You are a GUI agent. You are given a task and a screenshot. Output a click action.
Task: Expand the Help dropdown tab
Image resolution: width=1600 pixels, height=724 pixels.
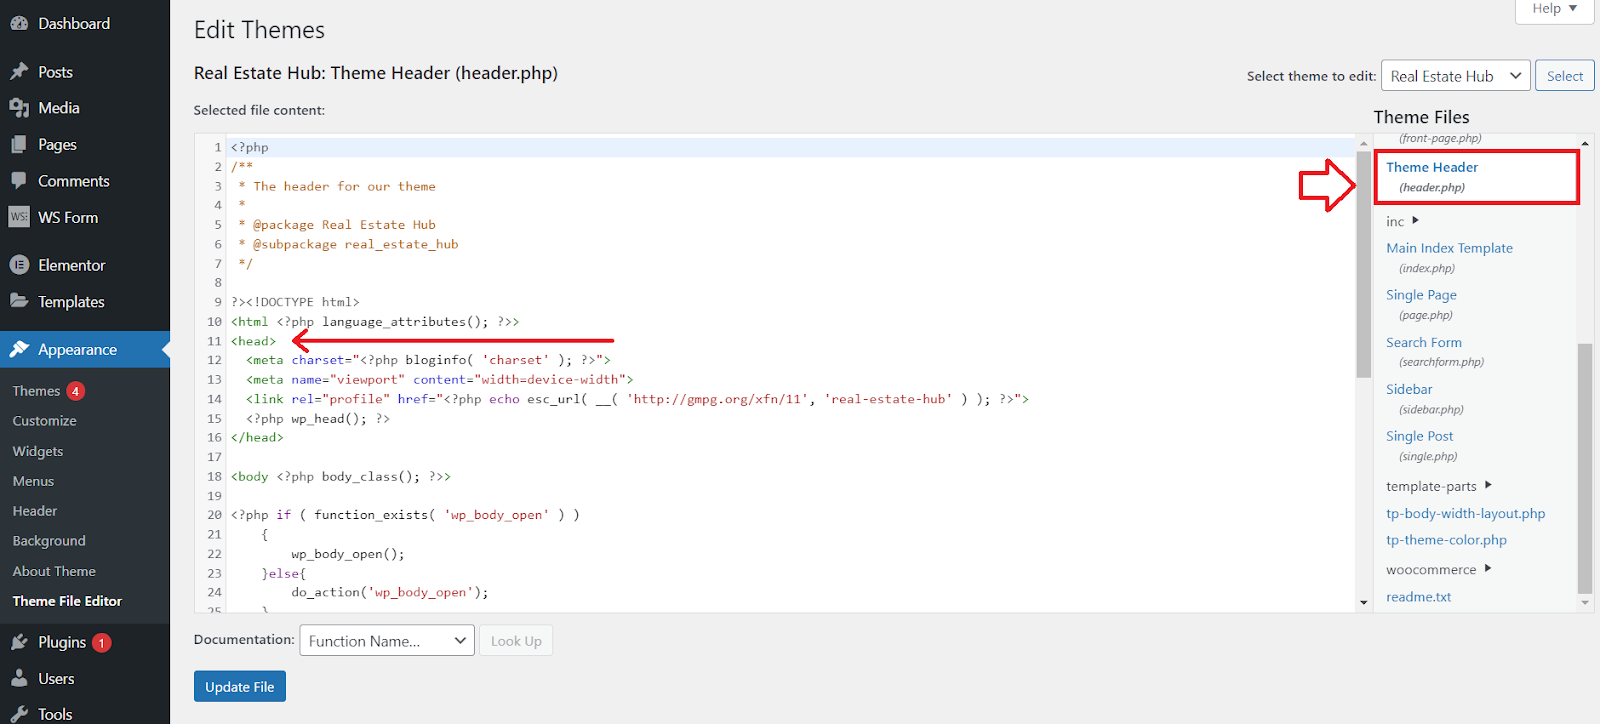(x=1555, y=9)
